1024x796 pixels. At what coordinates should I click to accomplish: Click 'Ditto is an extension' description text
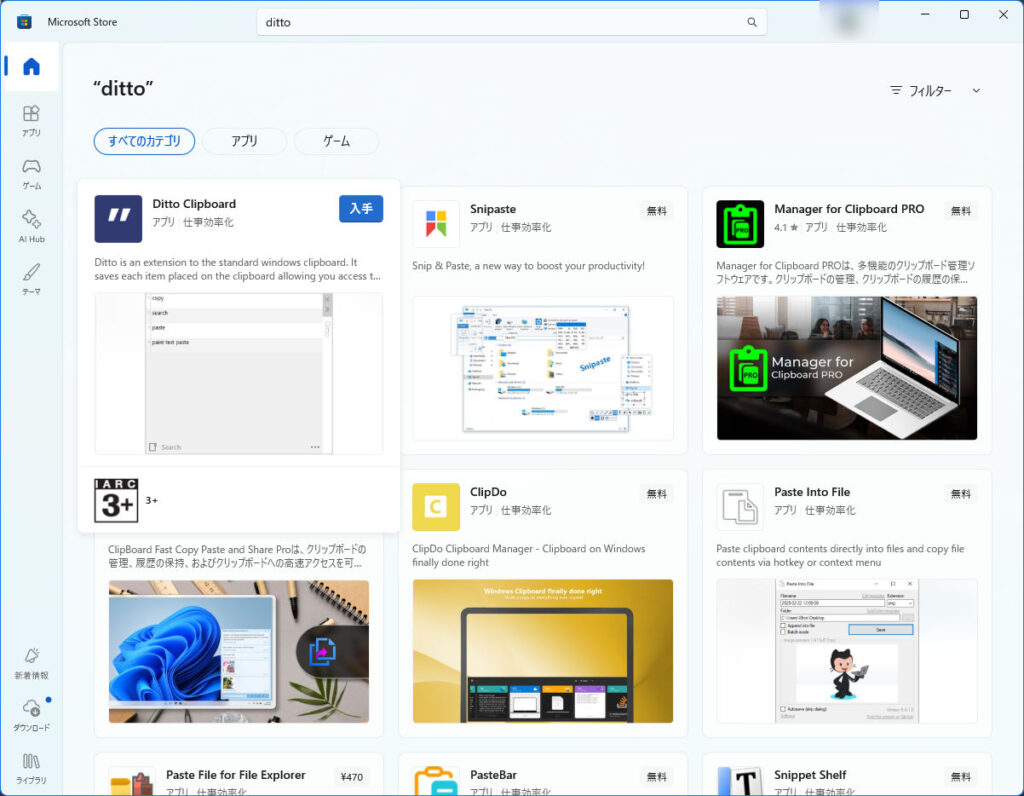tap(237, 269)
